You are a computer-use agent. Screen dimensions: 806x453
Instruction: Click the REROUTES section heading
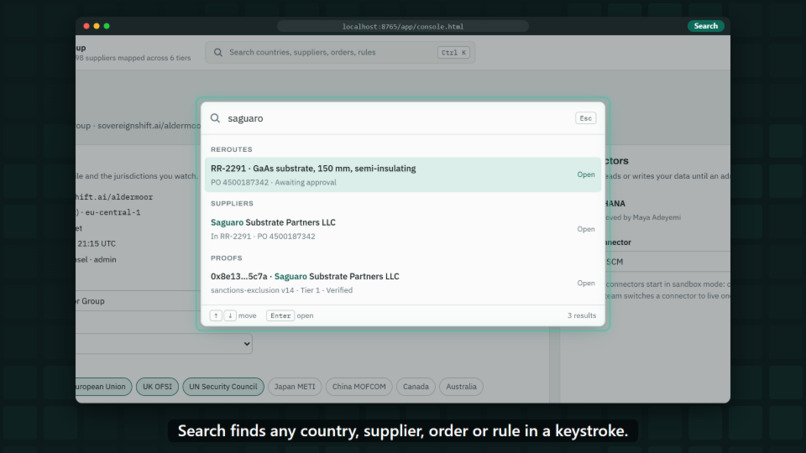pyautogui.click(x=231, y=150)
